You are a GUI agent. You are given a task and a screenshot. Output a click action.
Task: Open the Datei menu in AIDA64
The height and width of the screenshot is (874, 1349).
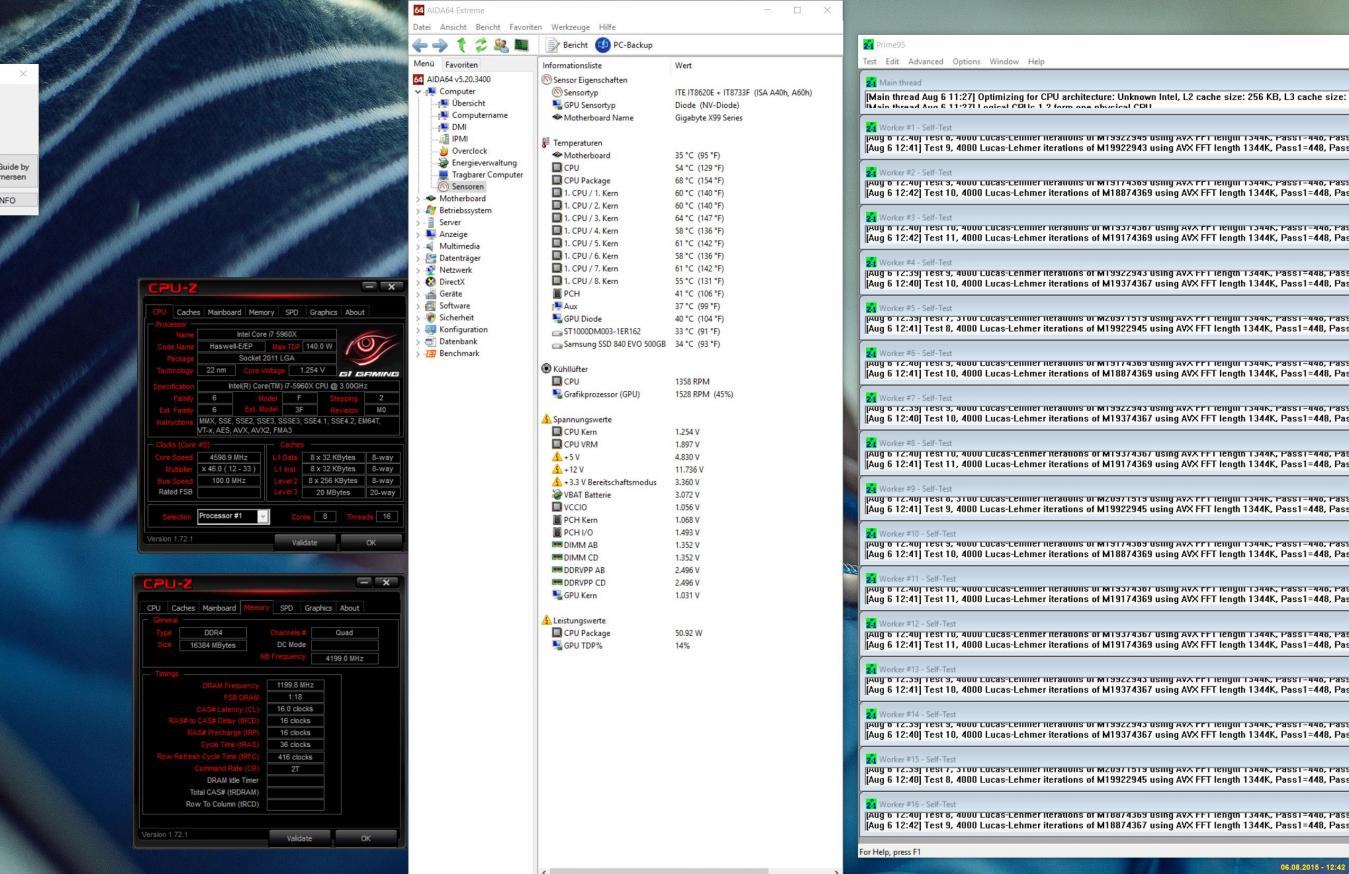[x=422, y=26]
